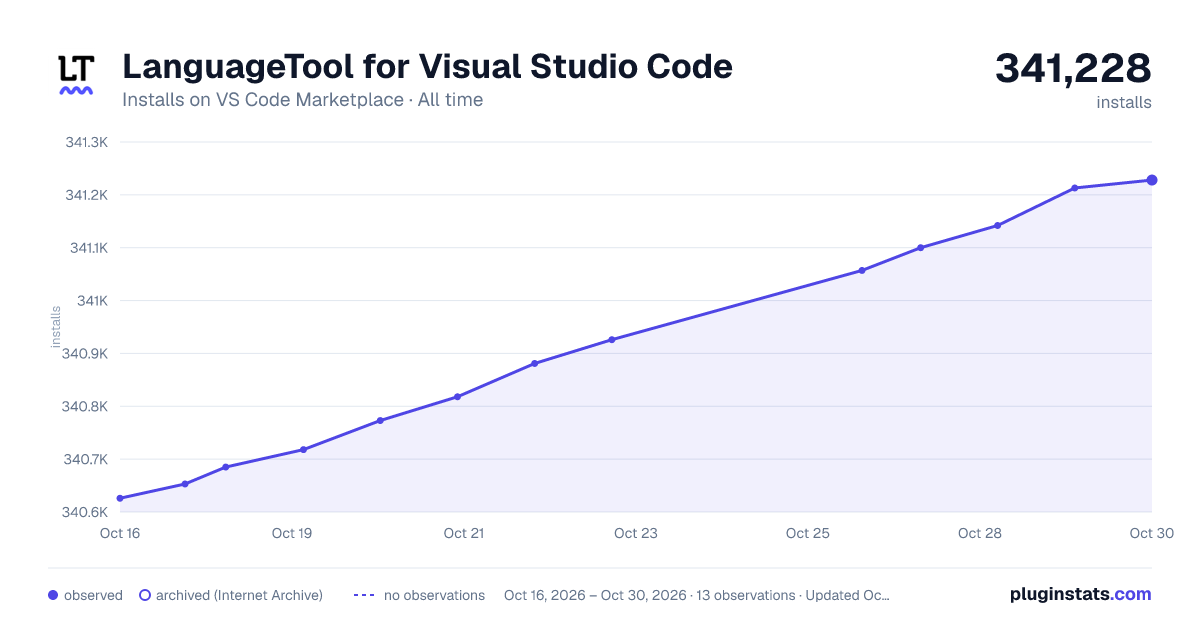Click the first data point at Oct 16

[120, 498]
